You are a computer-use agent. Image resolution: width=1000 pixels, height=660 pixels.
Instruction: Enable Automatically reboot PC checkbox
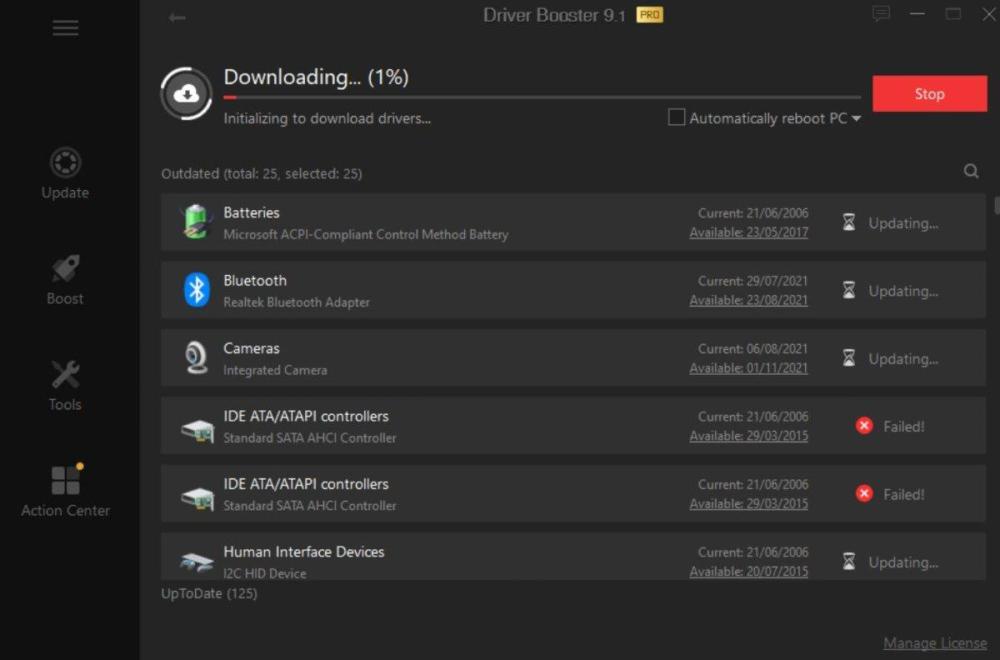point(676,117)
